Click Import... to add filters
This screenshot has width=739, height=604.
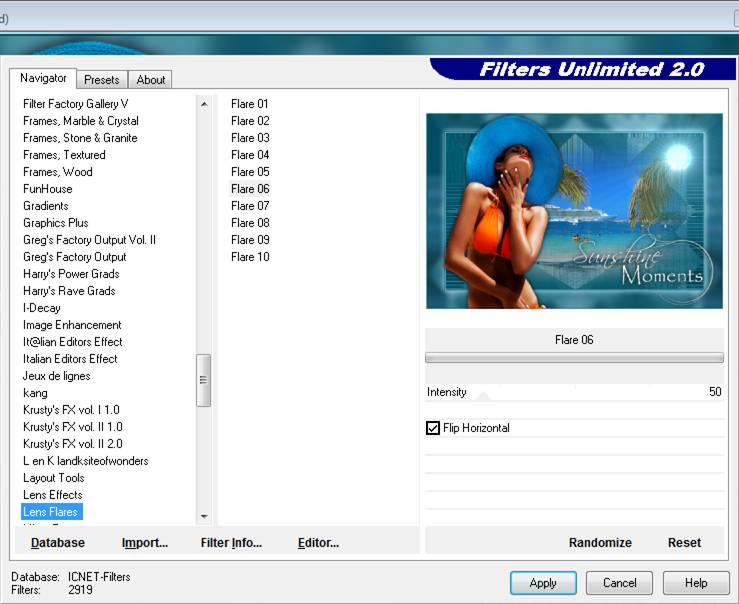[x=145, y=543]
